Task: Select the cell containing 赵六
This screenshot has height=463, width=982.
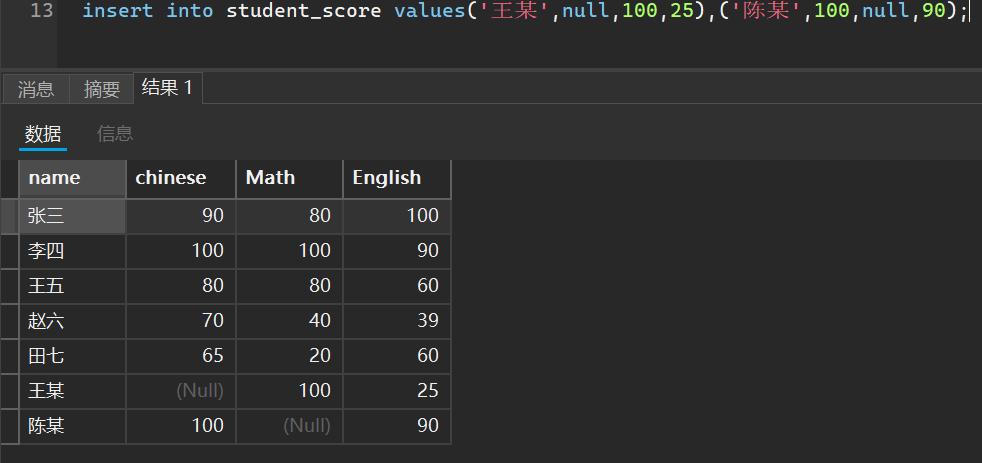Action: 73,321
